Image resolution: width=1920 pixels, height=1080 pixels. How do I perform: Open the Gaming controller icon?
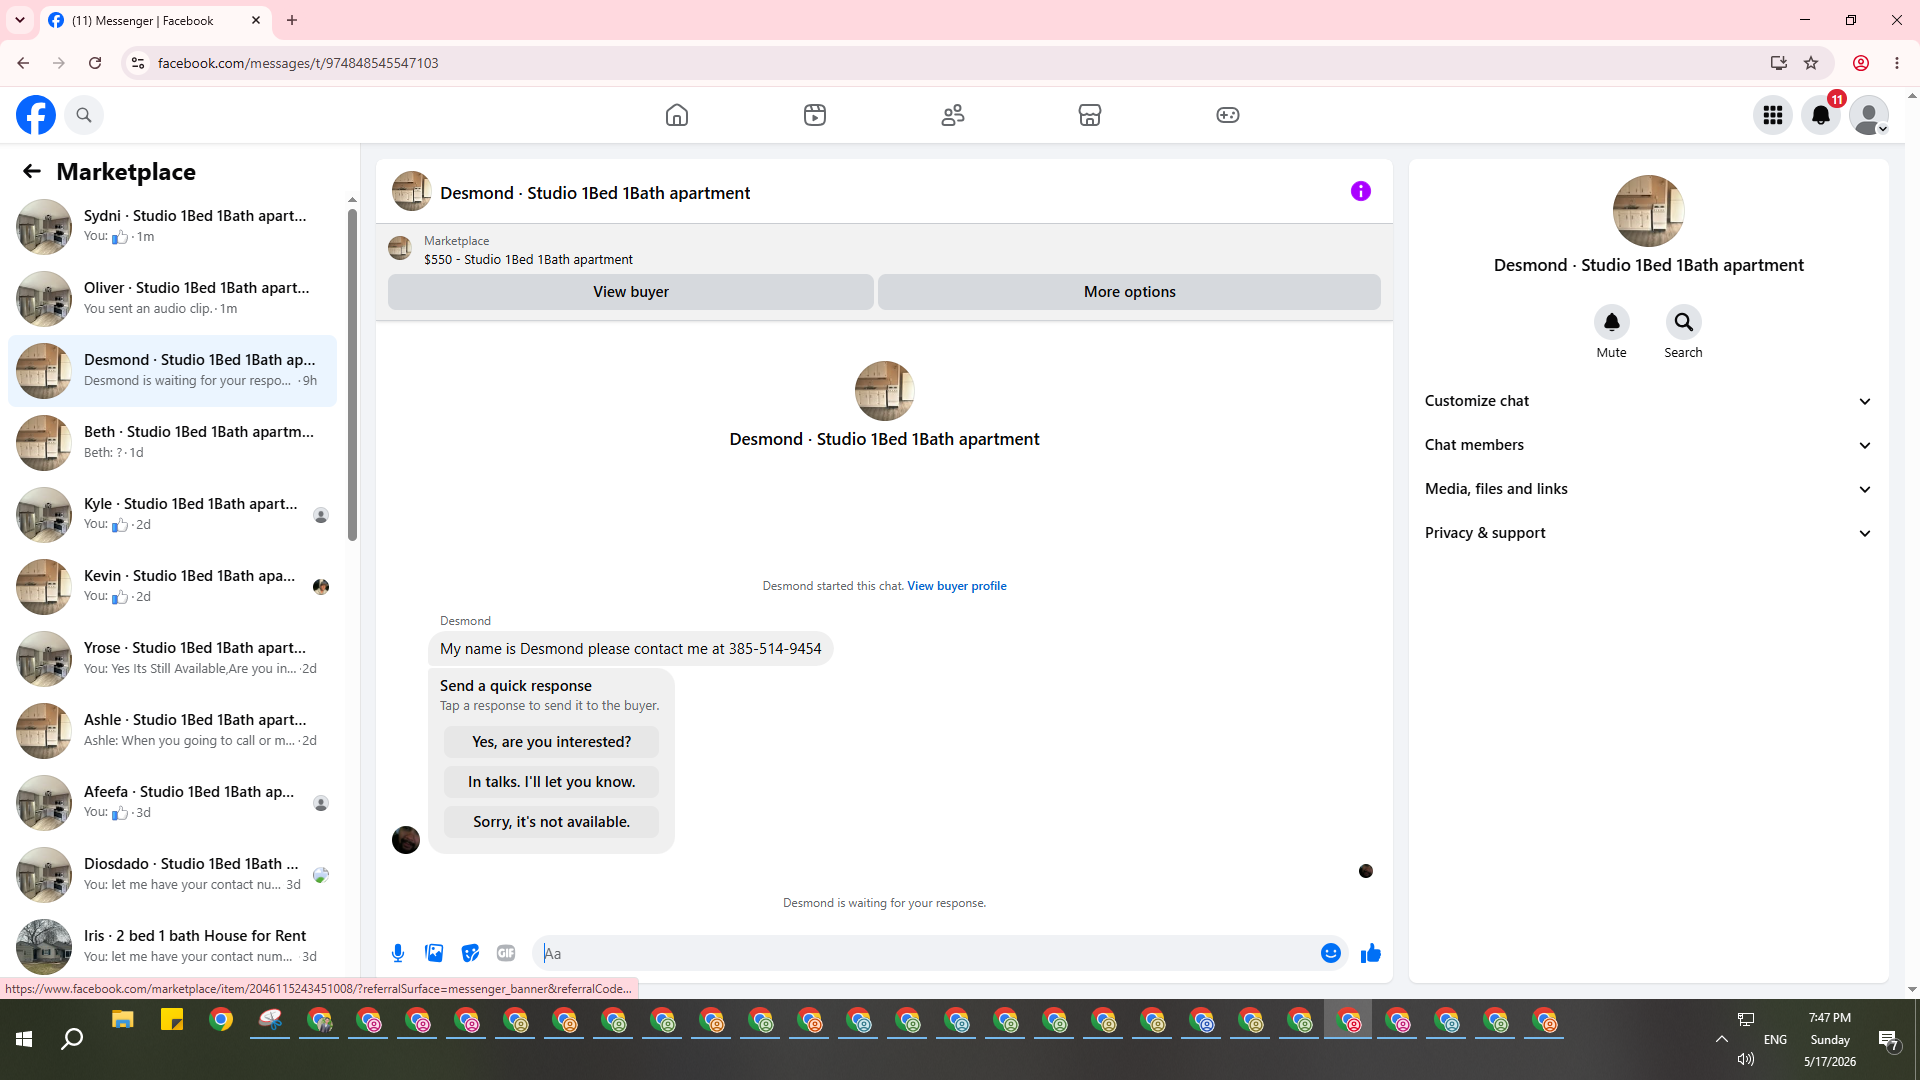tap(1228, 115)
